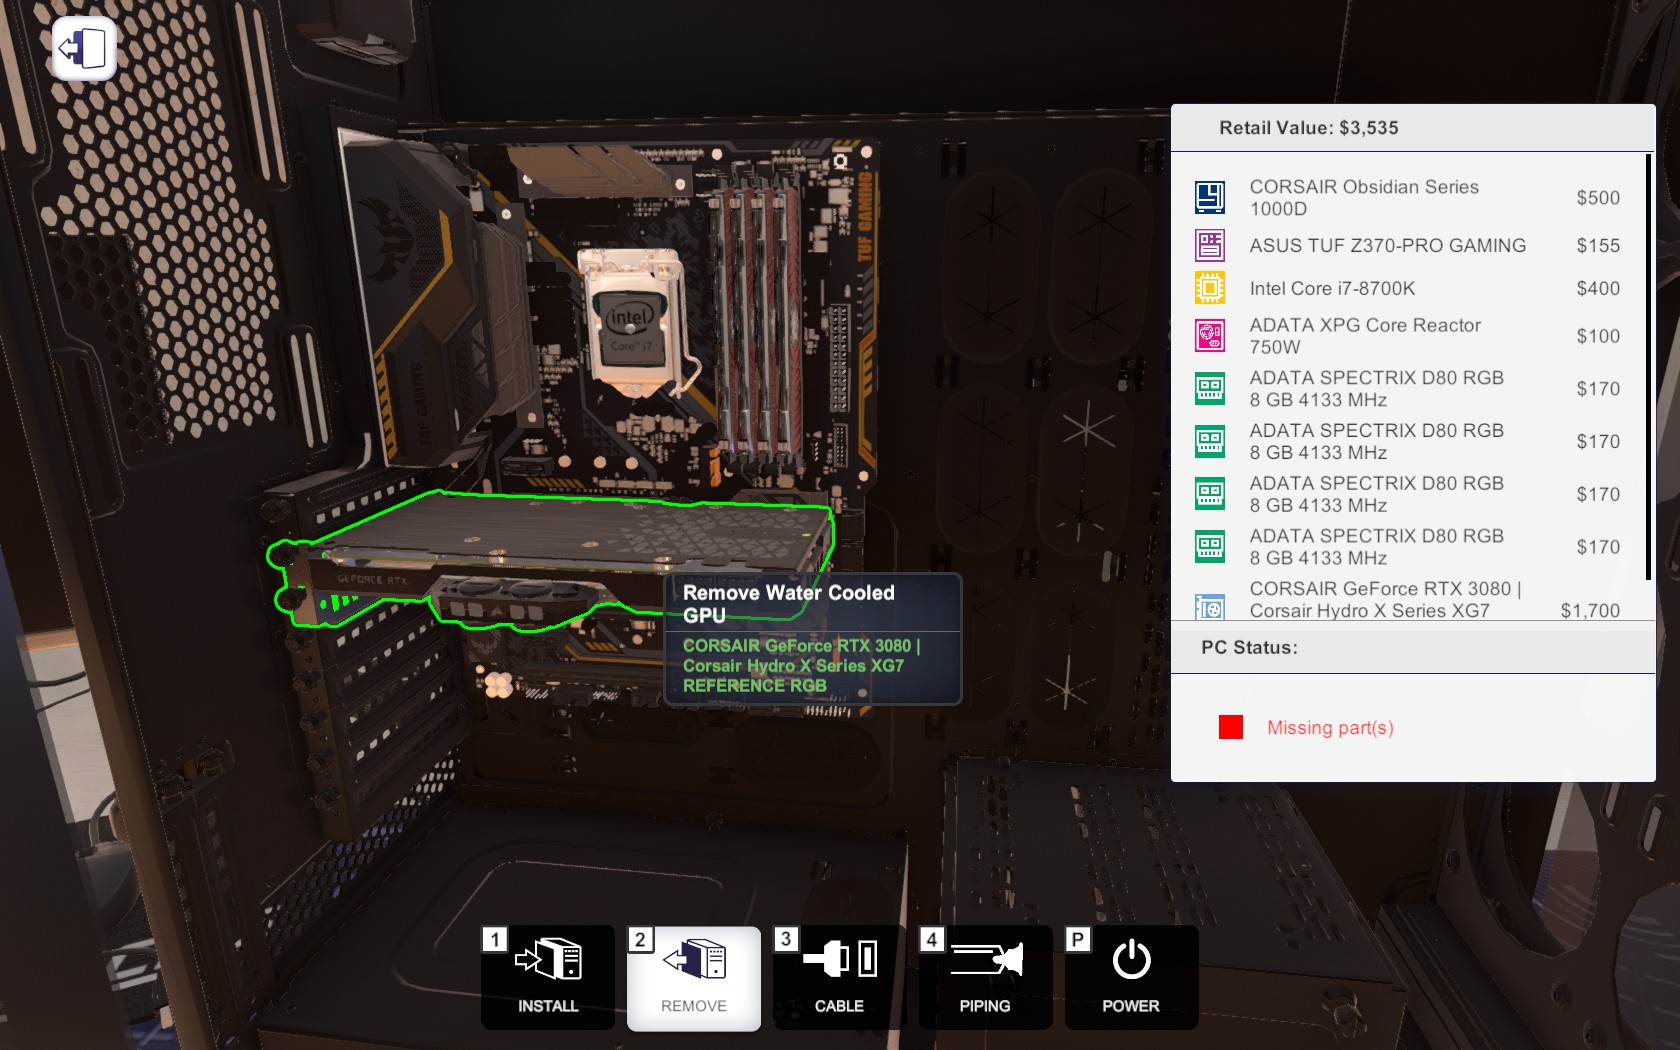
Task: Select the Install mode button
Action: (x=548, y=977)
